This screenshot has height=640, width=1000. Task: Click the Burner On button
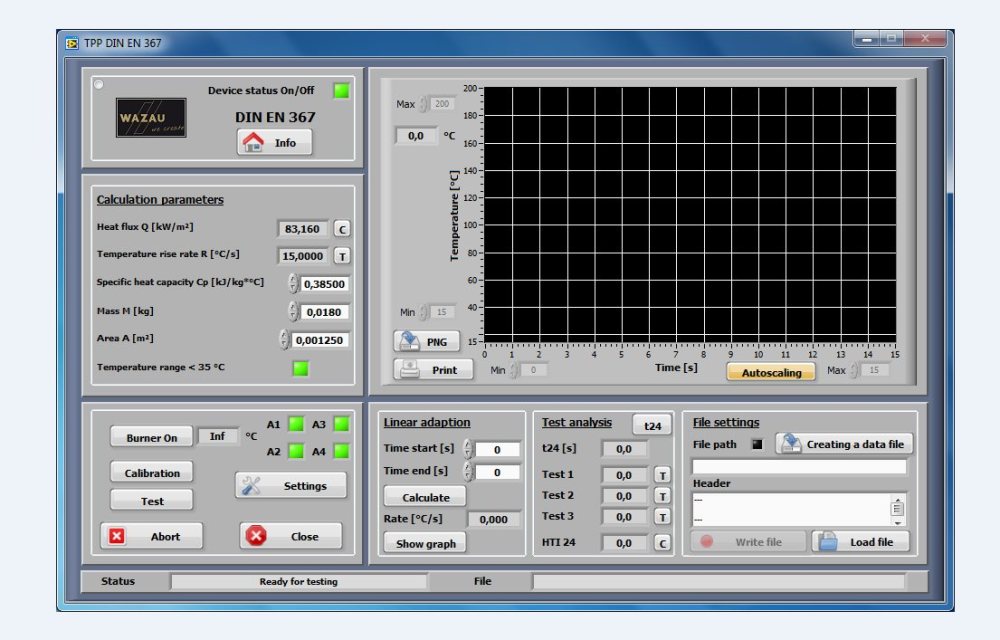pos(151,438)
